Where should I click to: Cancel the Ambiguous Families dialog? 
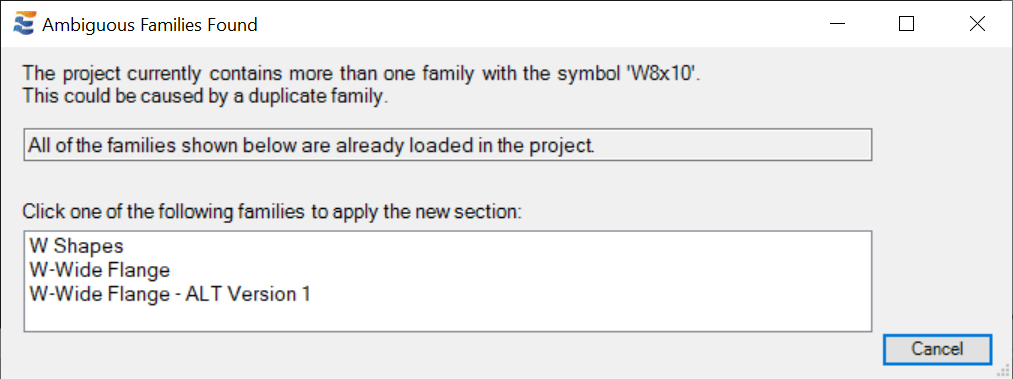tap(937, 349)
